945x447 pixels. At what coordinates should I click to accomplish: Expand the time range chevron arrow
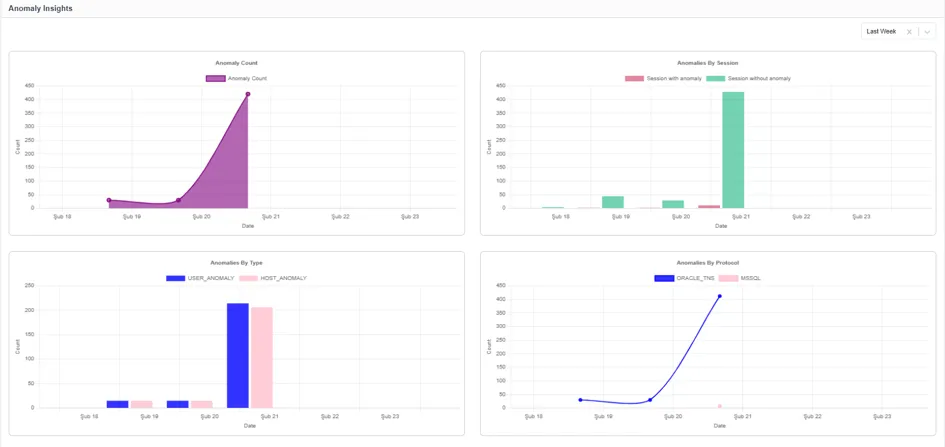pos(927,32)
